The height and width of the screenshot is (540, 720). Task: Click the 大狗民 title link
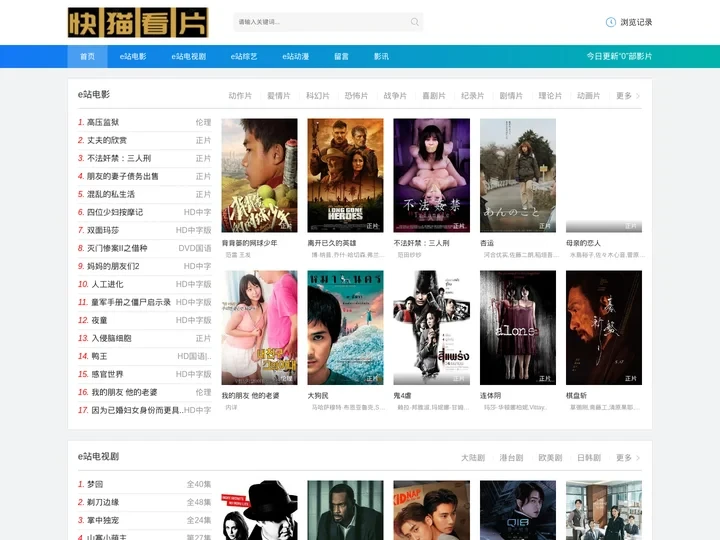318,395
